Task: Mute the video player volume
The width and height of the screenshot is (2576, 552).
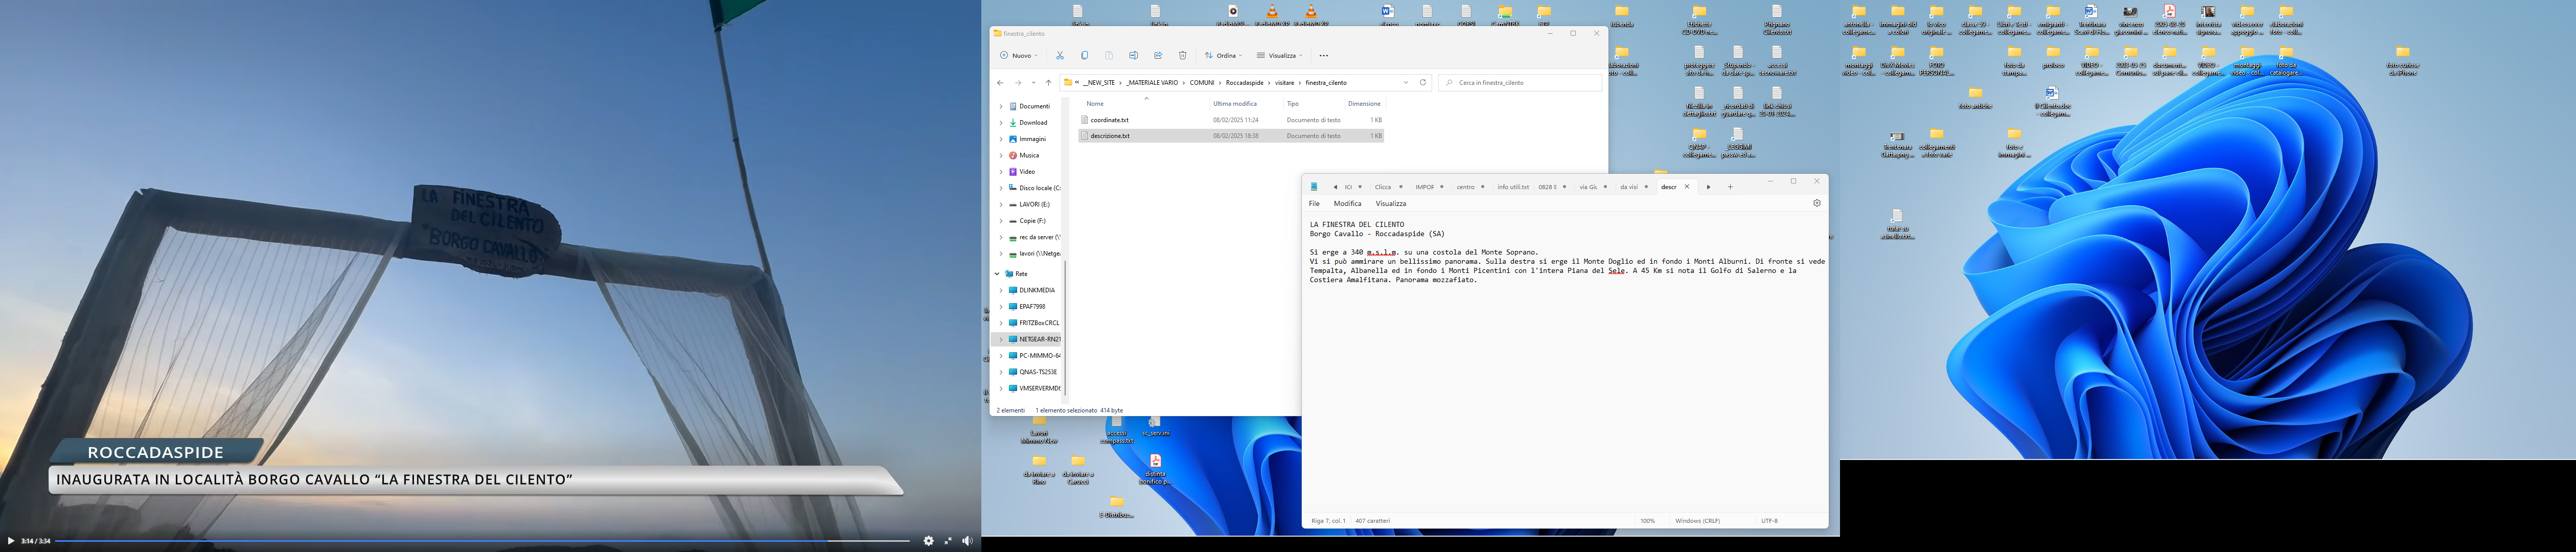Action: point(967,541)
